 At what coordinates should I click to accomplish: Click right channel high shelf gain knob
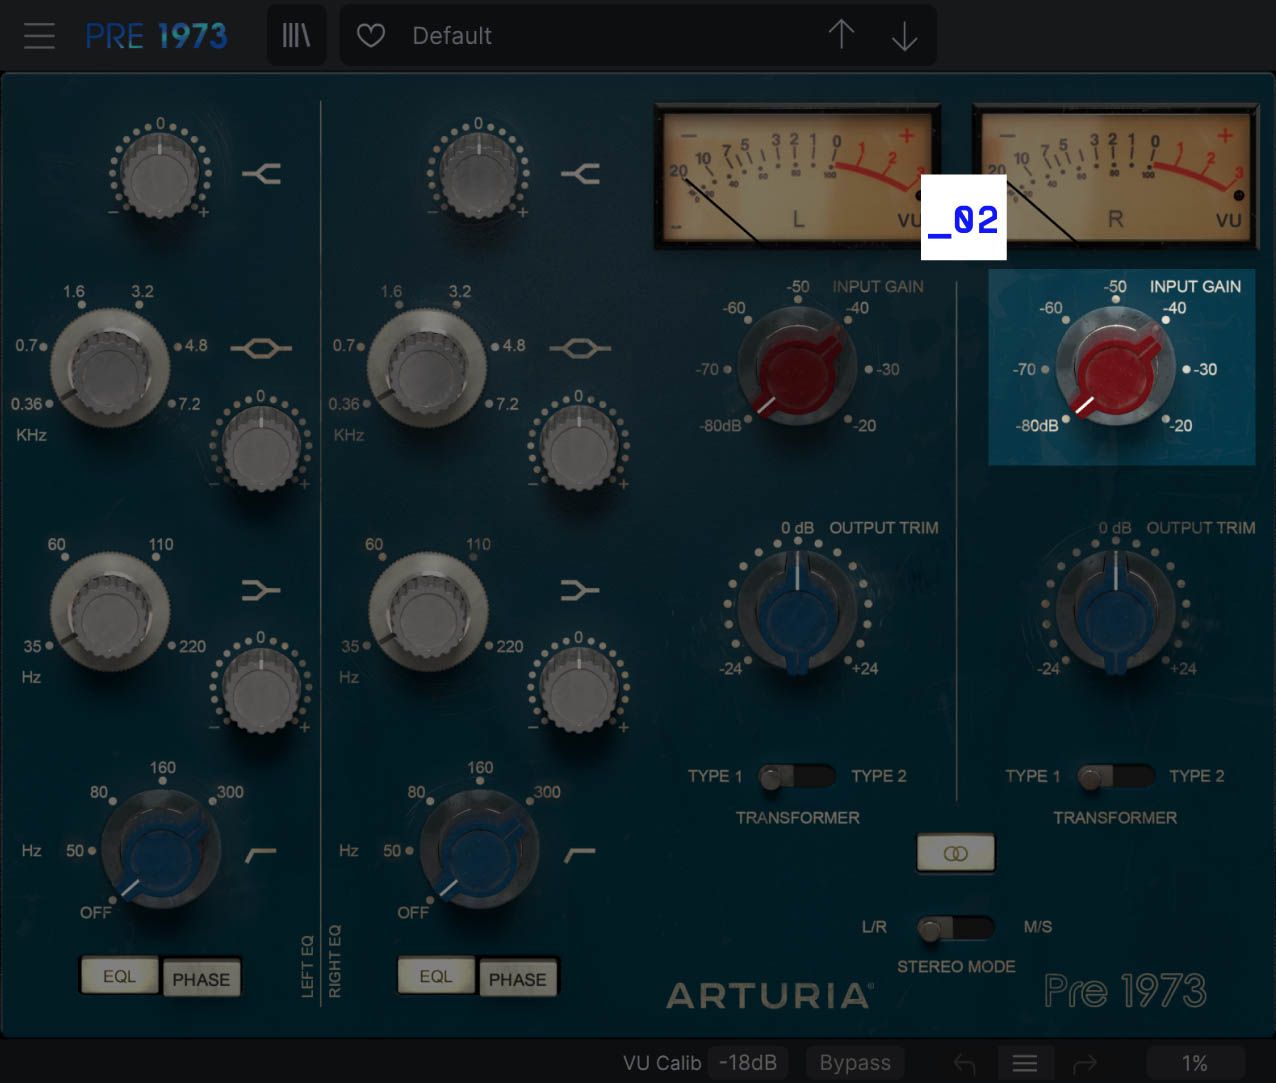tap(478, 174)
